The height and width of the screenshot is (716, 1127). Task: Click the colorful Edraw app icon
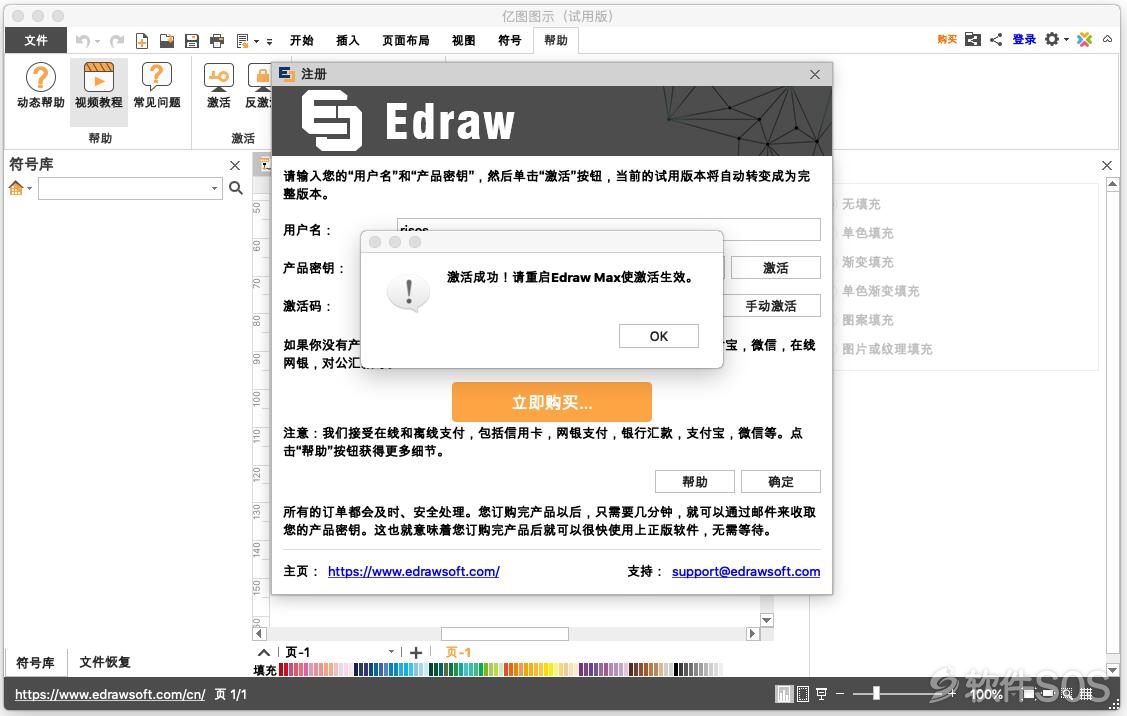pyautogui.click(x=1085, y=40)
